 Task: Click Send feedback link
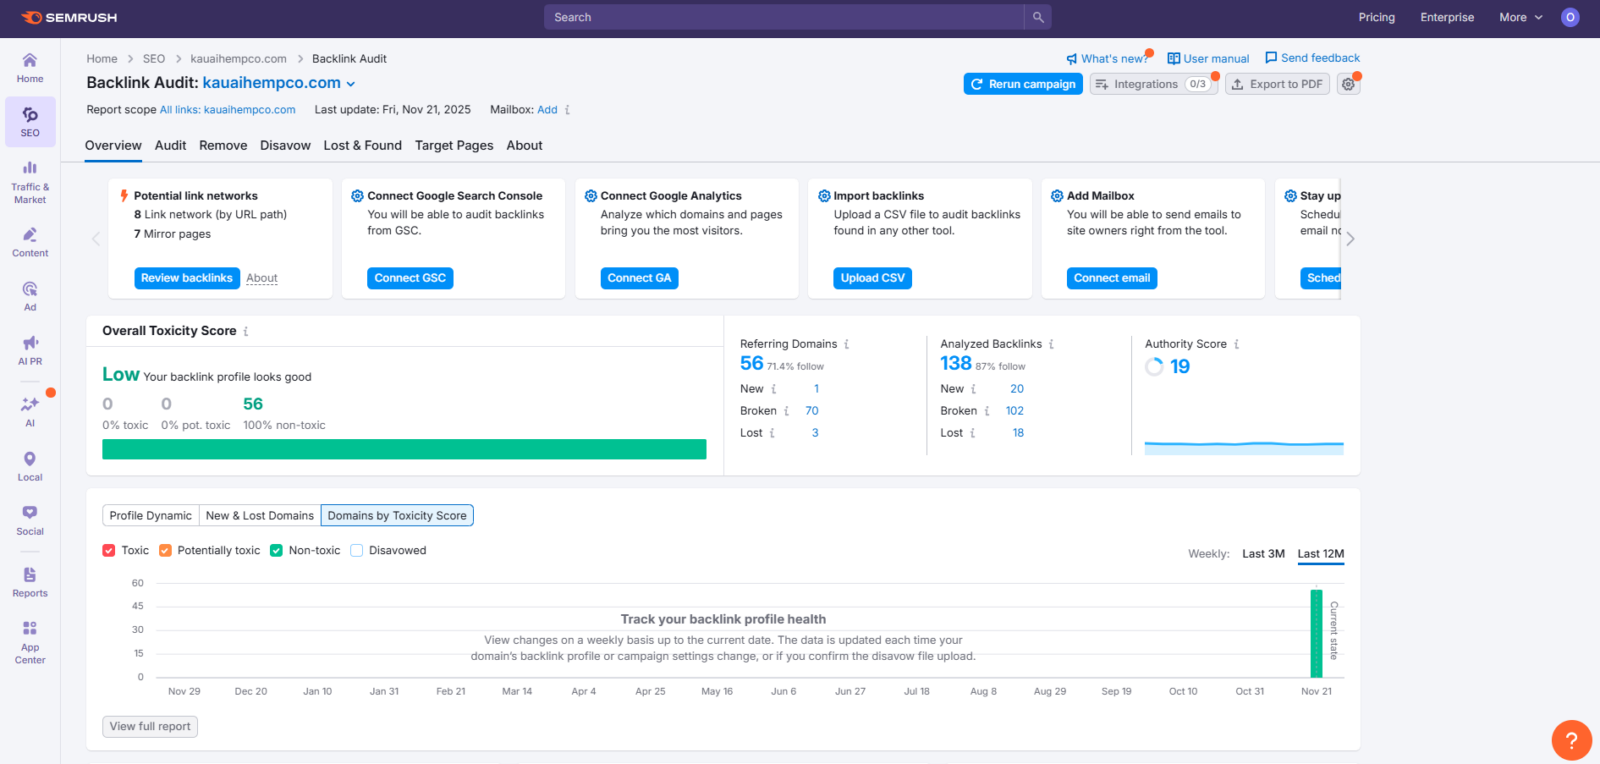(1312, 58)
